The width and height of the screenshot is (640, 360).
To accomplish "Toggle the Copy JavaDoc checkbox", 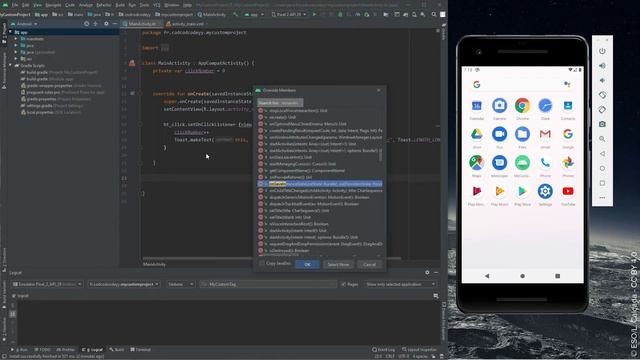I will click(x=262, y=264).
